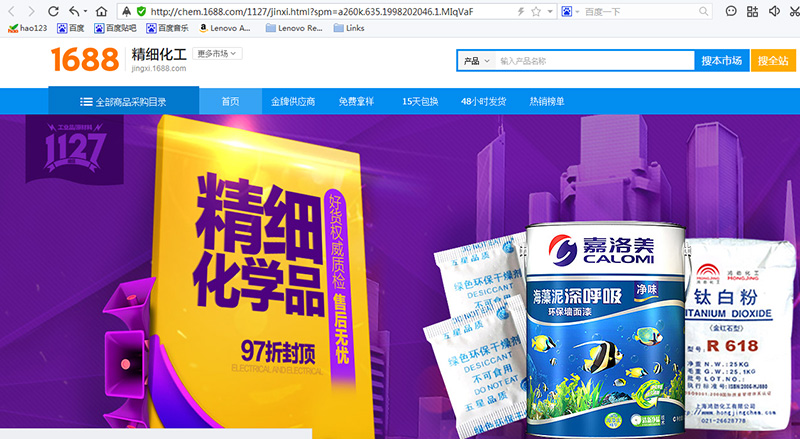
Task: Open the 百度音乐 bookmark
Action: pos(167,28)
